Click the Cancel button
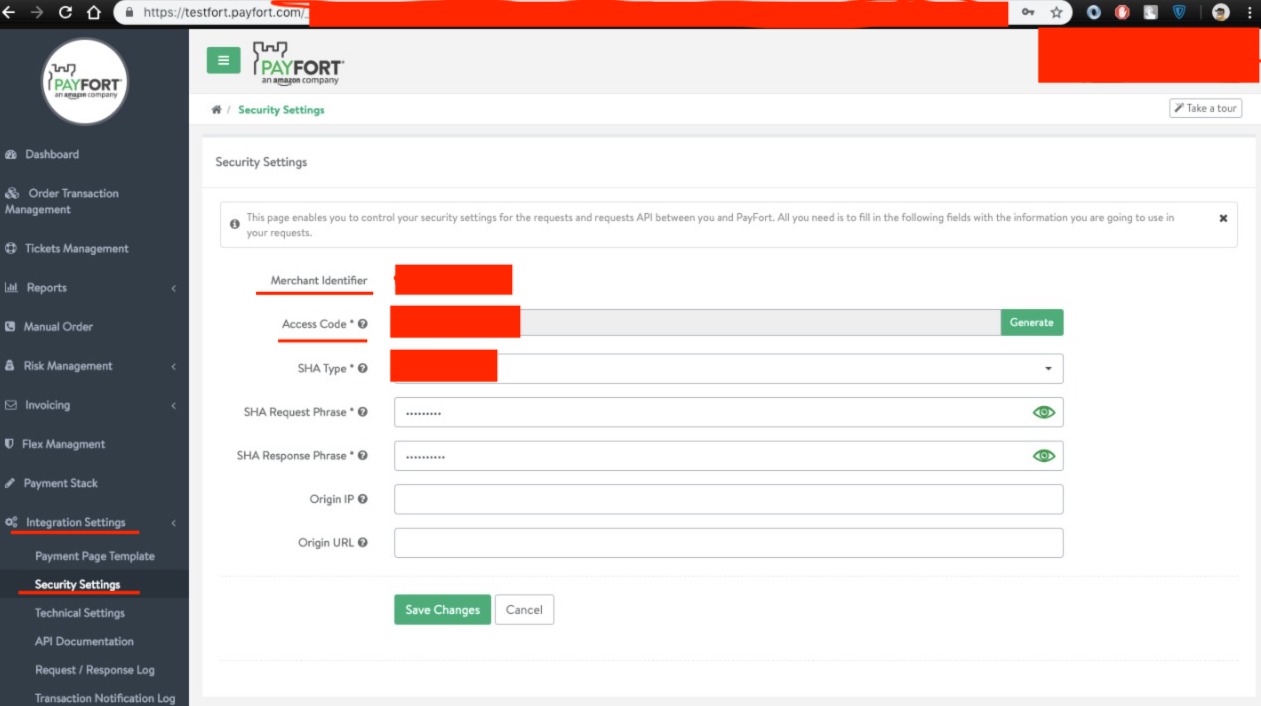The height and width of the screenshot is (706, 1261). [x=524, y=610]
